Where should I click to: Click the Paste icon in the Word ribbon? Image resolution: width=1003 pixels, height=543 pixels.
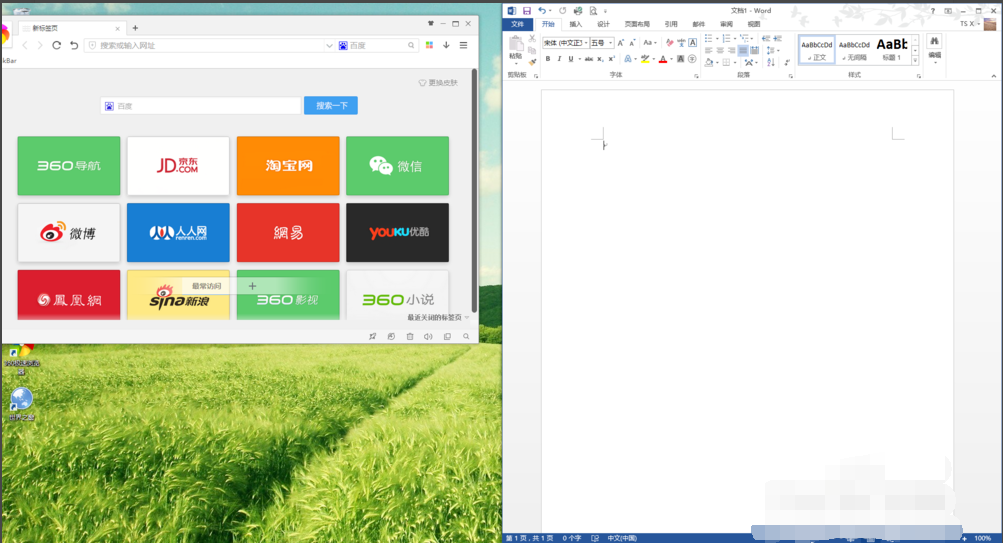[516, 46]
